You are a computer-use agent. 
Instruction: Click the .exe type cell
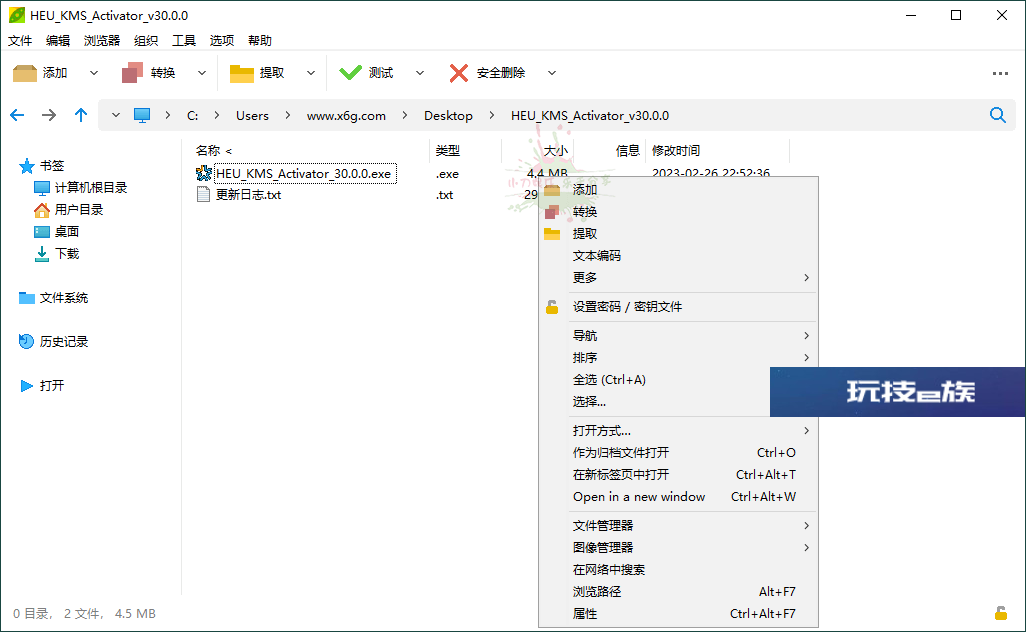[447, 174]
